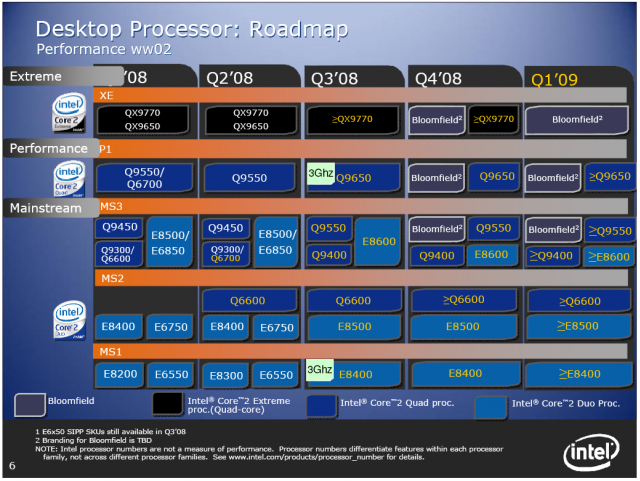Click the ≥E8400 cell

(580, 374)
